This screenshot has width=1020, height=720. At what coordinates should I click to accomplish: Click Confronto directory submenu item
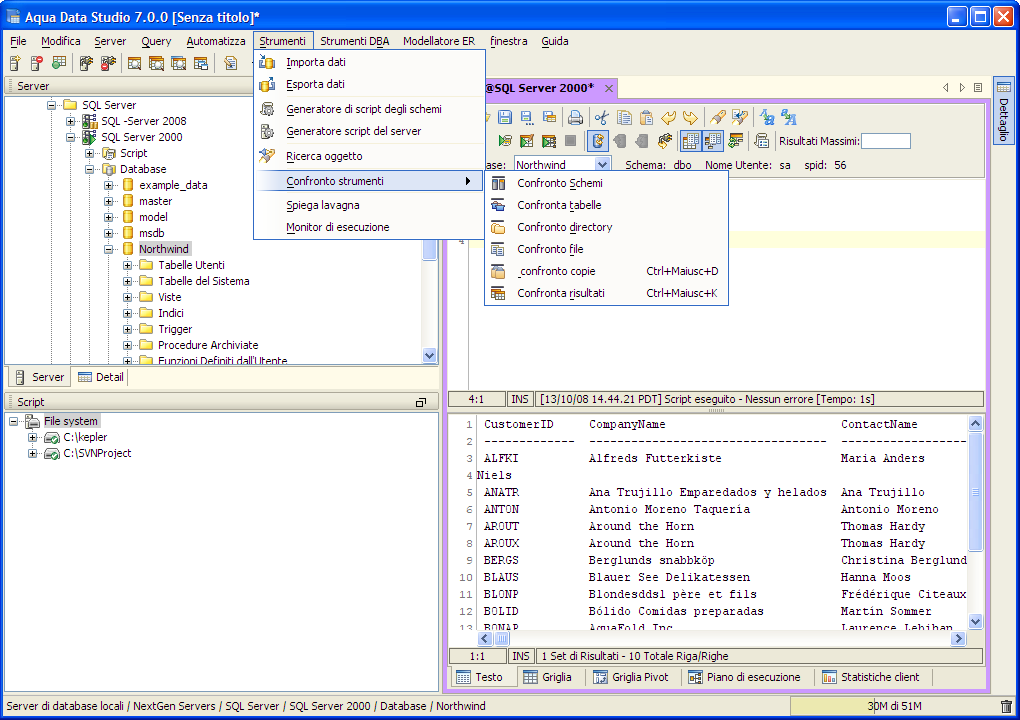[x=606, y=227]
